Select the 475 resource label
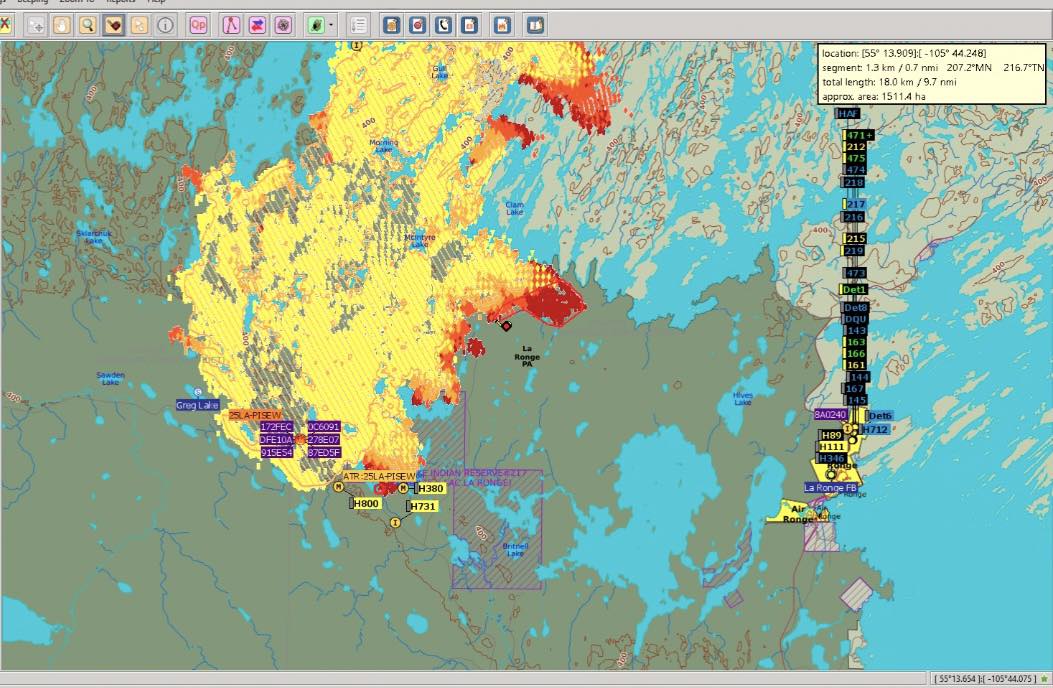Viewport: 1053px width, 688px height. (x=856, y=159)
